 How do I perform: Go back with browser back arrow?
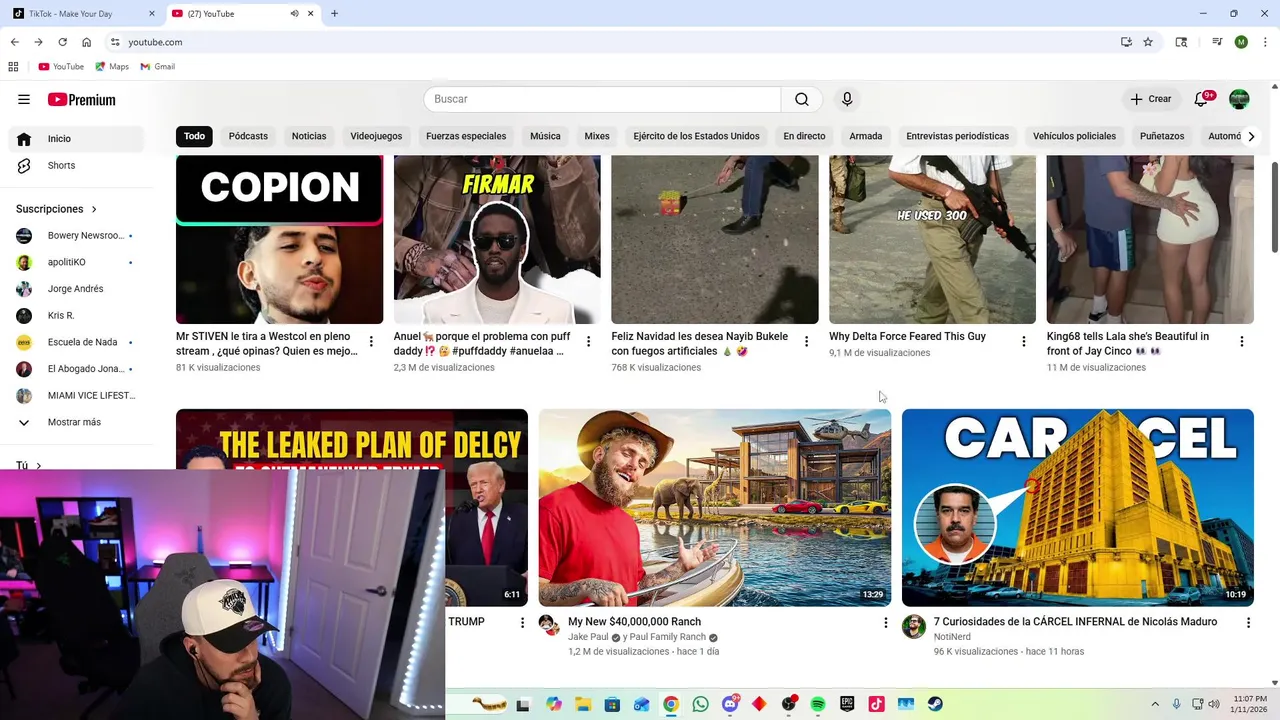coord(14,42)
